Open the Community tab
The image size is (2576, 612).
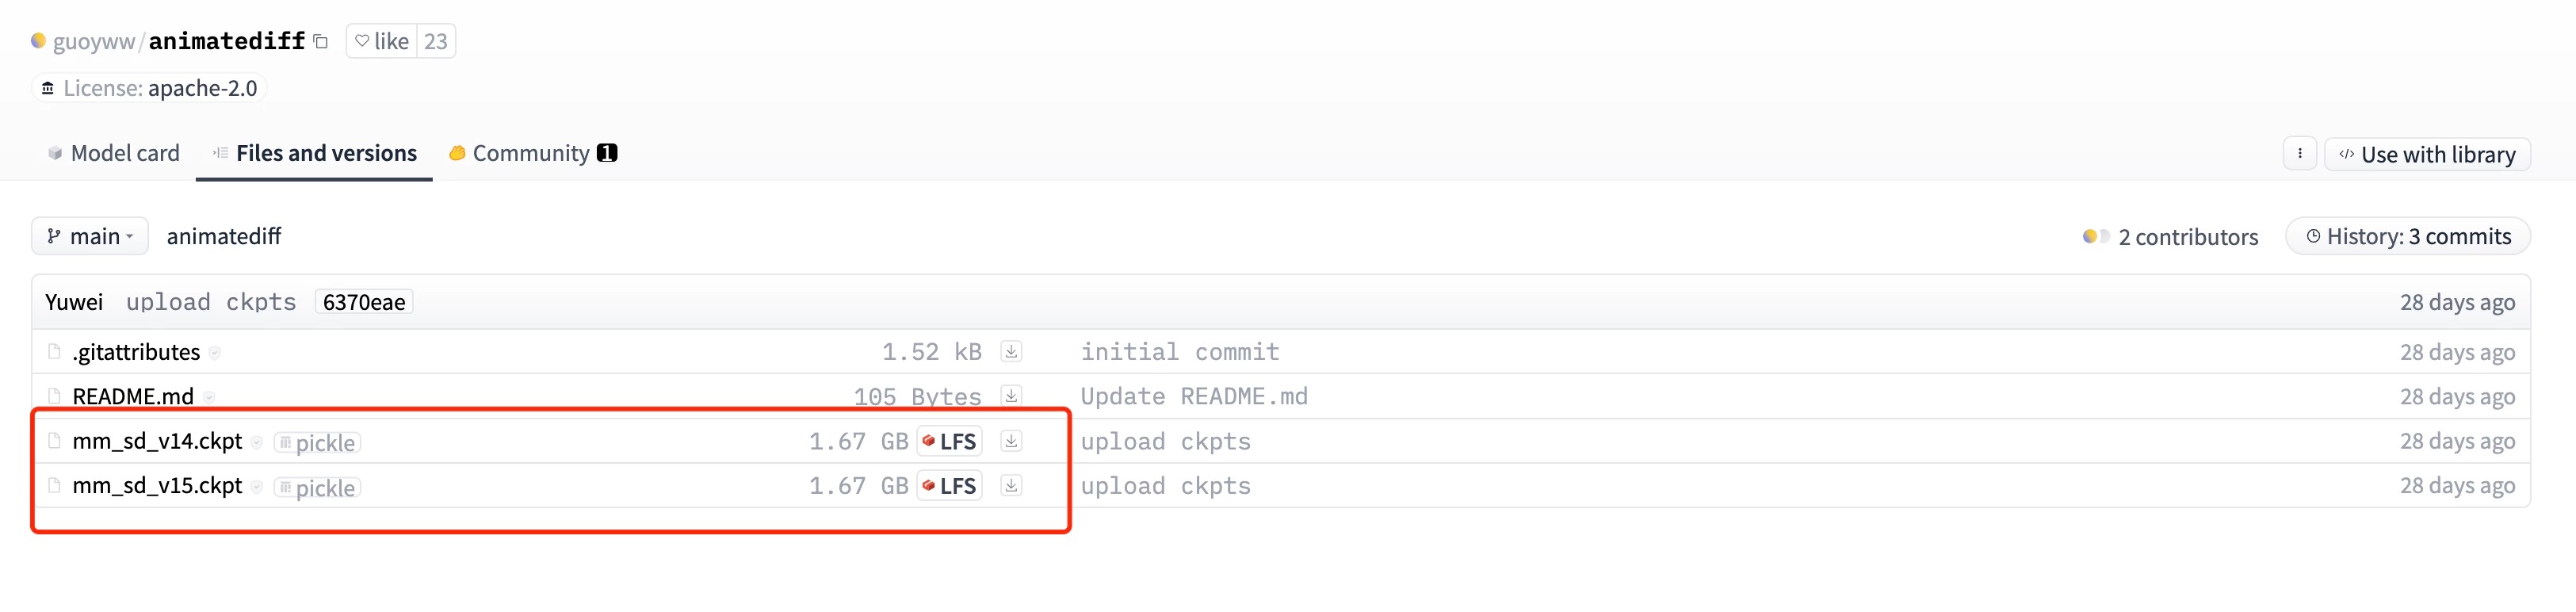533,153
